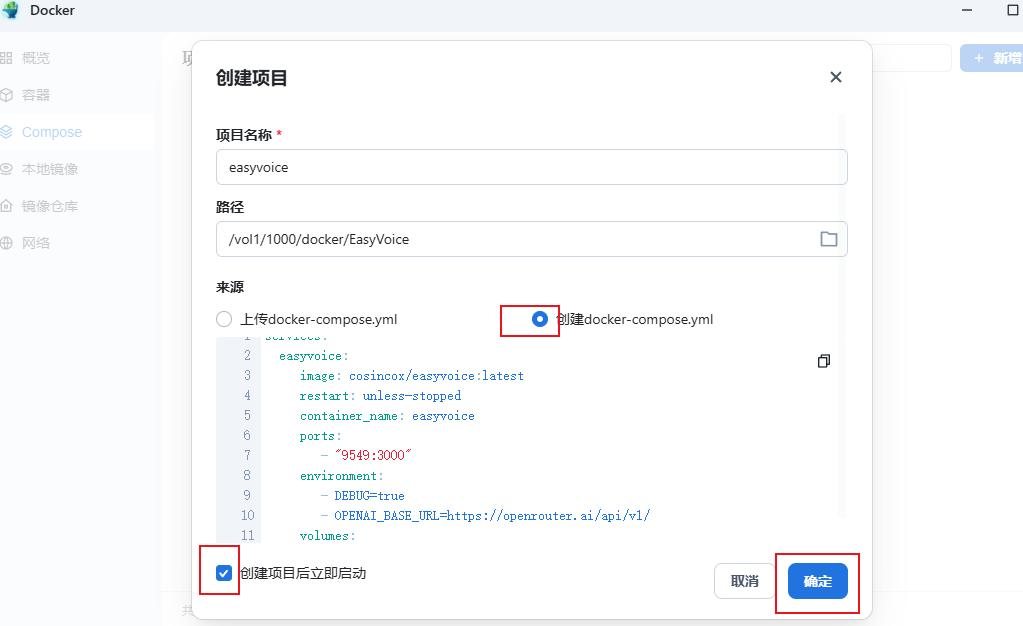The image size is (1023, 626).
Task: Open the 容器 menu in sidebar
Action: (x=36, y=95)
